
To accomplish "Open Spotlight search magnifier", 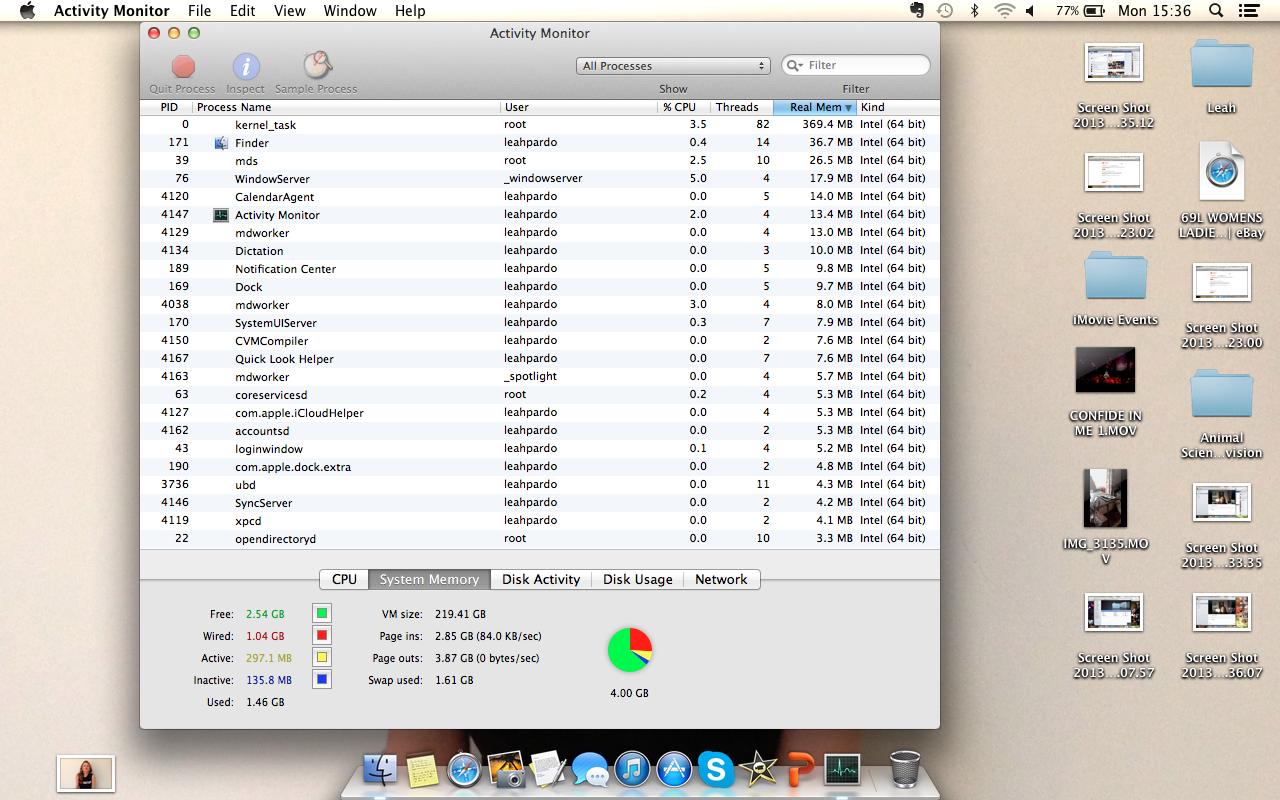I will click(x=1216, y=11).
